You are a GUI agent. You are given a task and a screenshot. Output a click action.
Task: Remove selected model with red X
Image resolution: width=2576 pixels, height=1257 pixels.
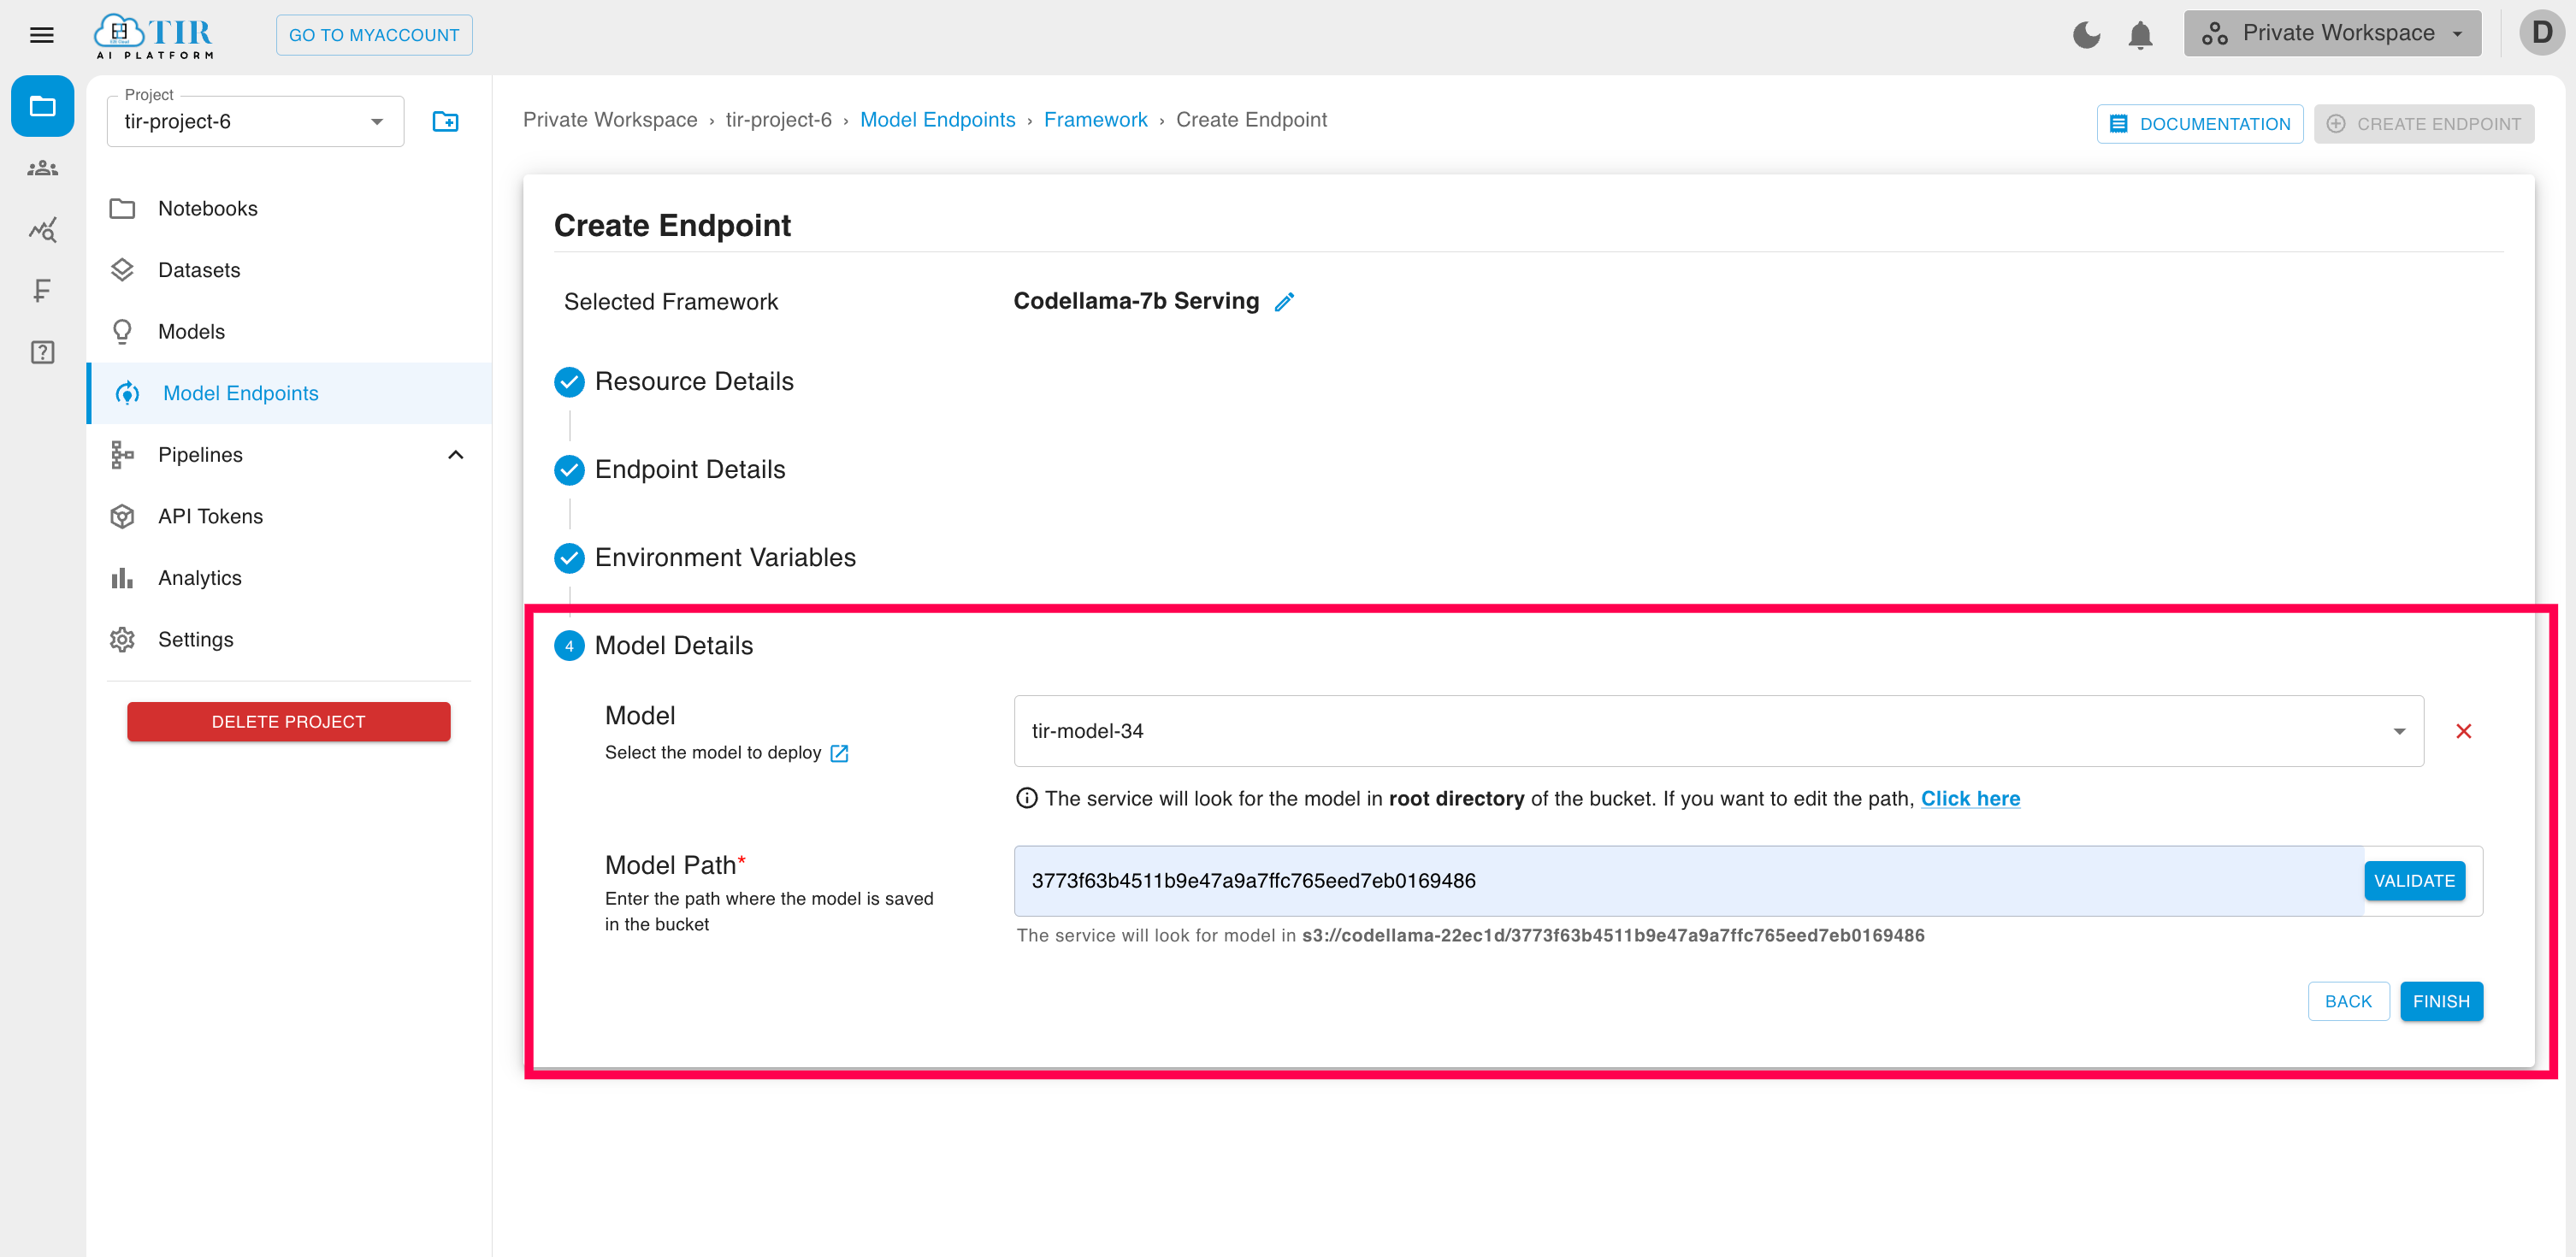[2463, 732]
